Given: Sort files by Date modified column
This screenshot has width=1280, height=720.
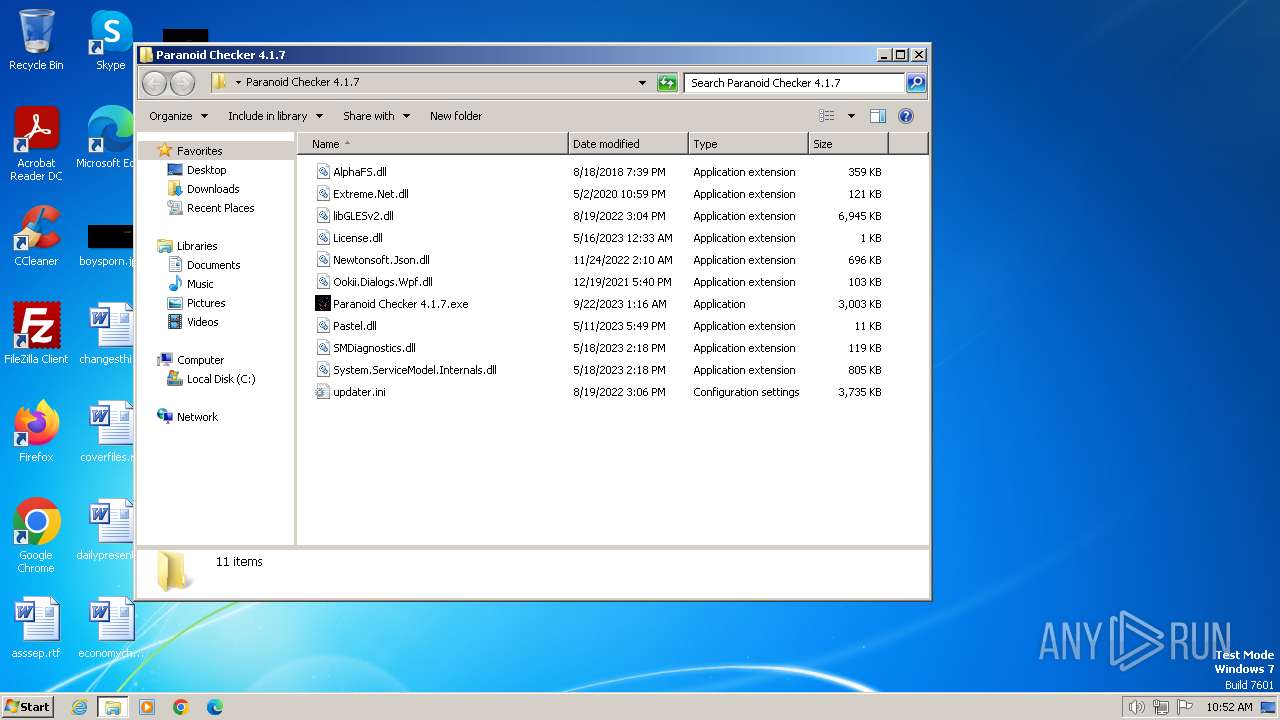Looking at the screenshot, I should click(x=628, y=144).
